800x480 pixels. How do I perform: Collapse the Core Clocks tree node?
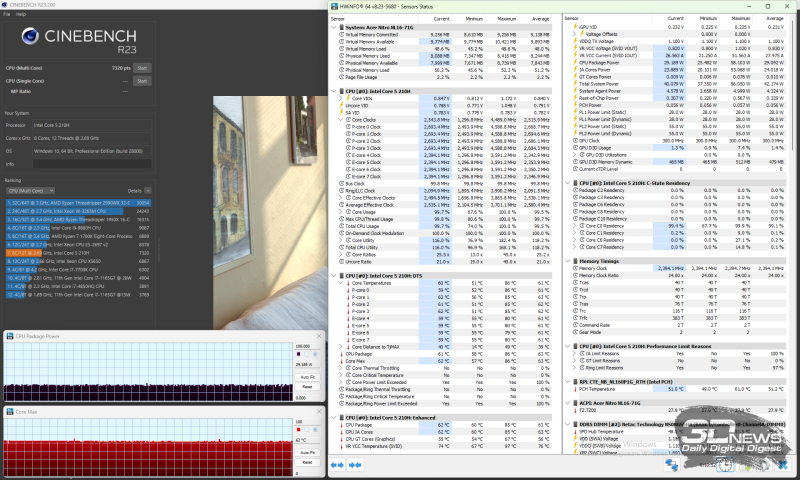click(341, 120)
